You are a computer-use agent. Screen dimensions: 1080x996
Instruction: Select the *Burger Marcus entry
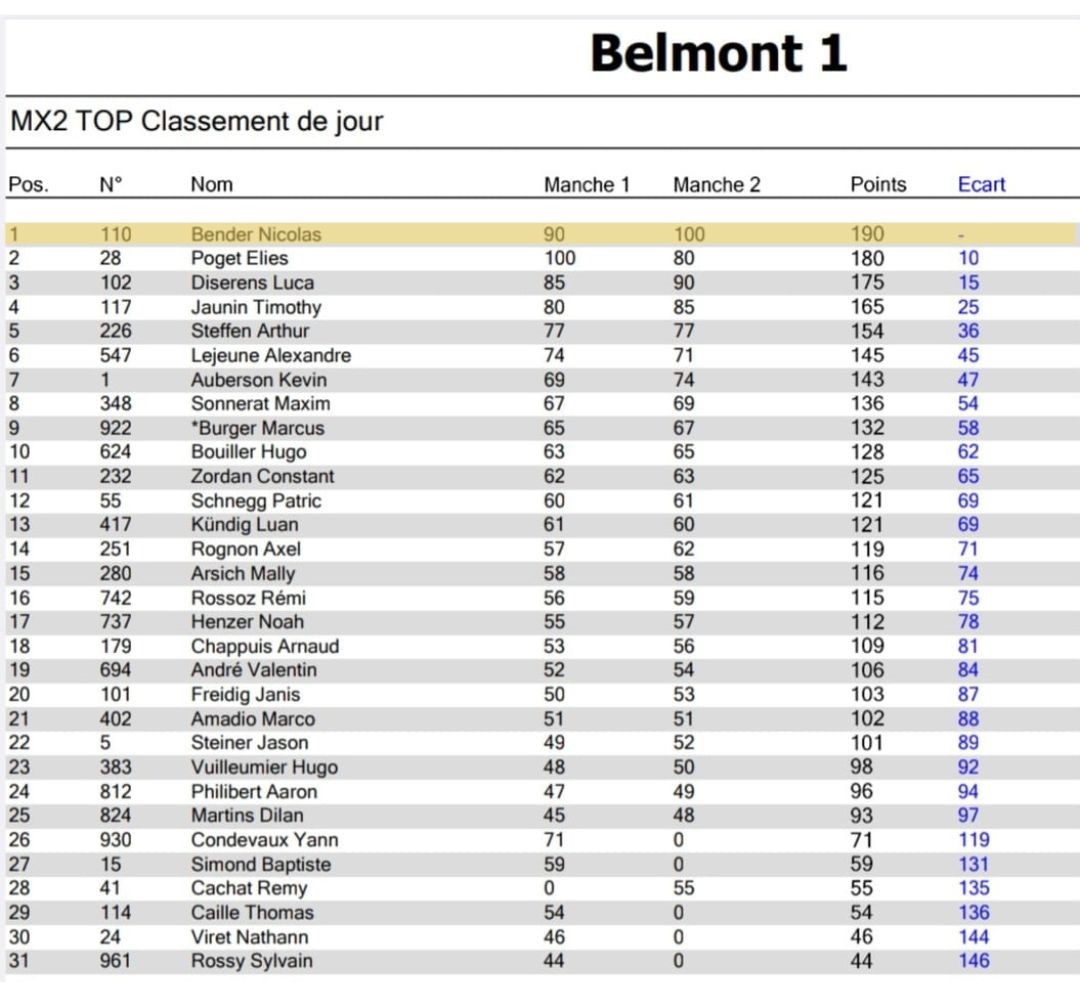pyautogui.click(x=257, y=428)
